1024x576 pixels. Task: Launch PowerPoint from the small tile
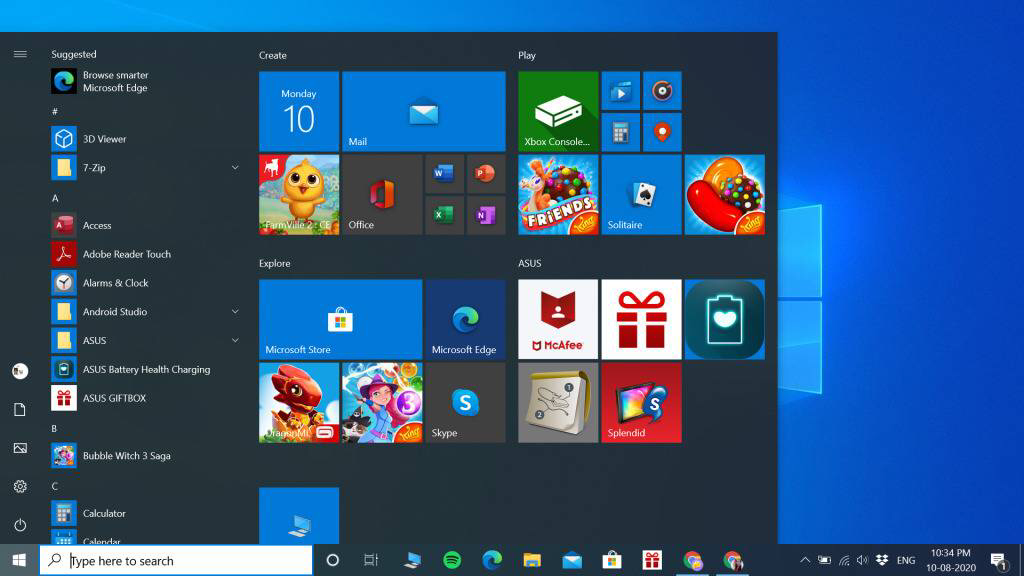[x=485, y=174]
